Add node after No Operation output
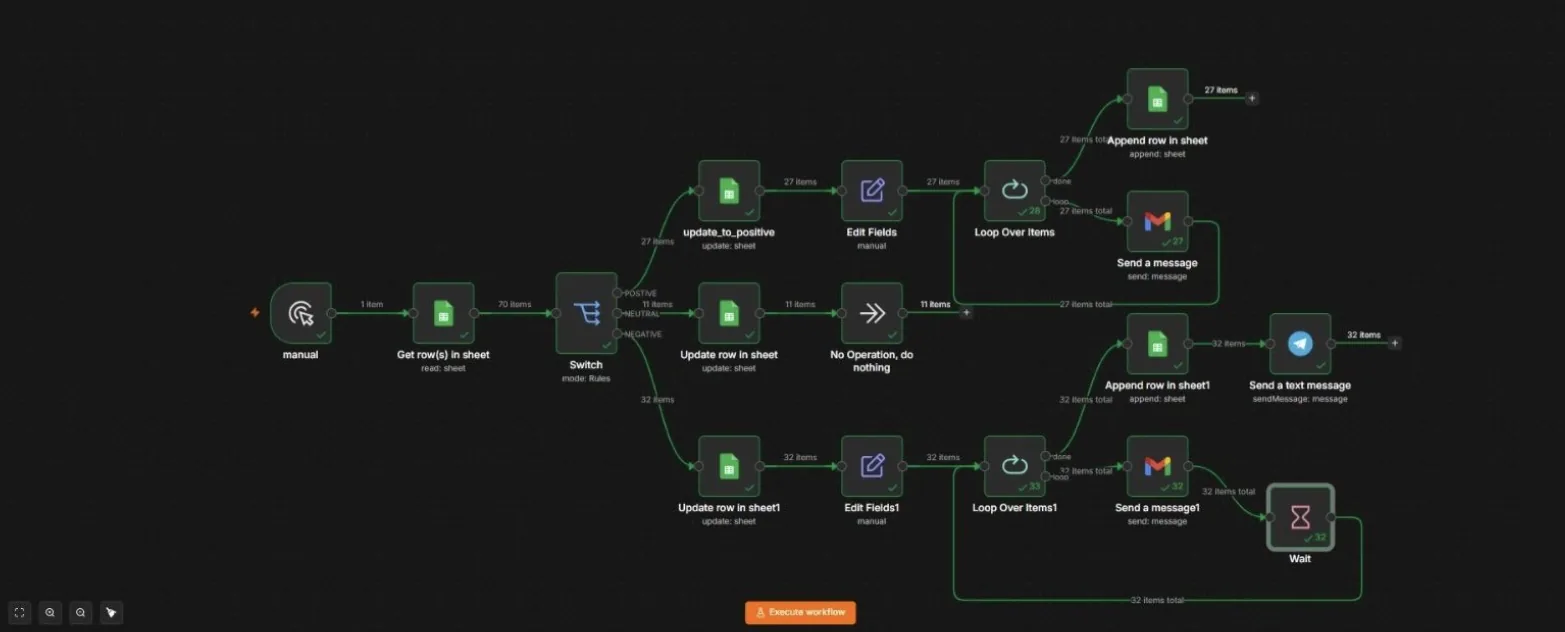This screenshot has width=1565, height=632. (x=966, y=312)
